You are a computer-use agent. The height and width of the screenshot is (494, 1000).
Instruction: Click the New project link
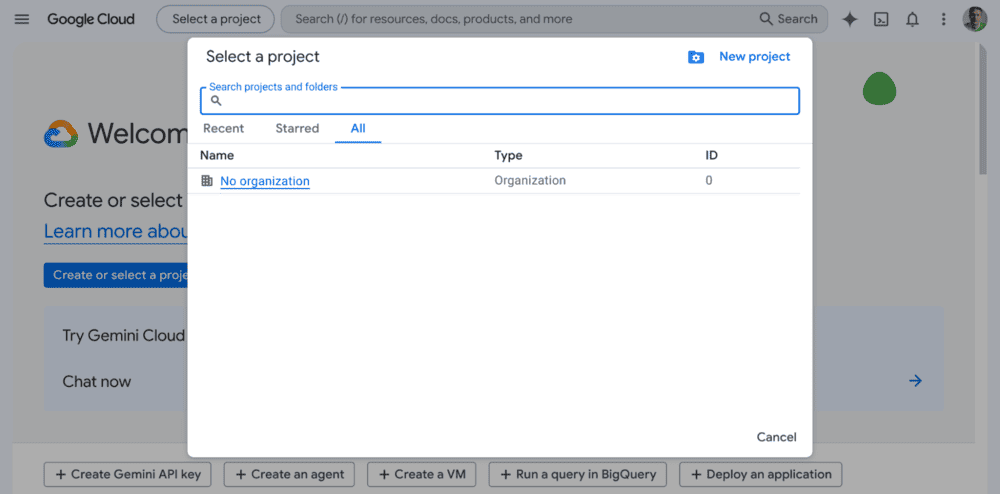coord(754,57)
